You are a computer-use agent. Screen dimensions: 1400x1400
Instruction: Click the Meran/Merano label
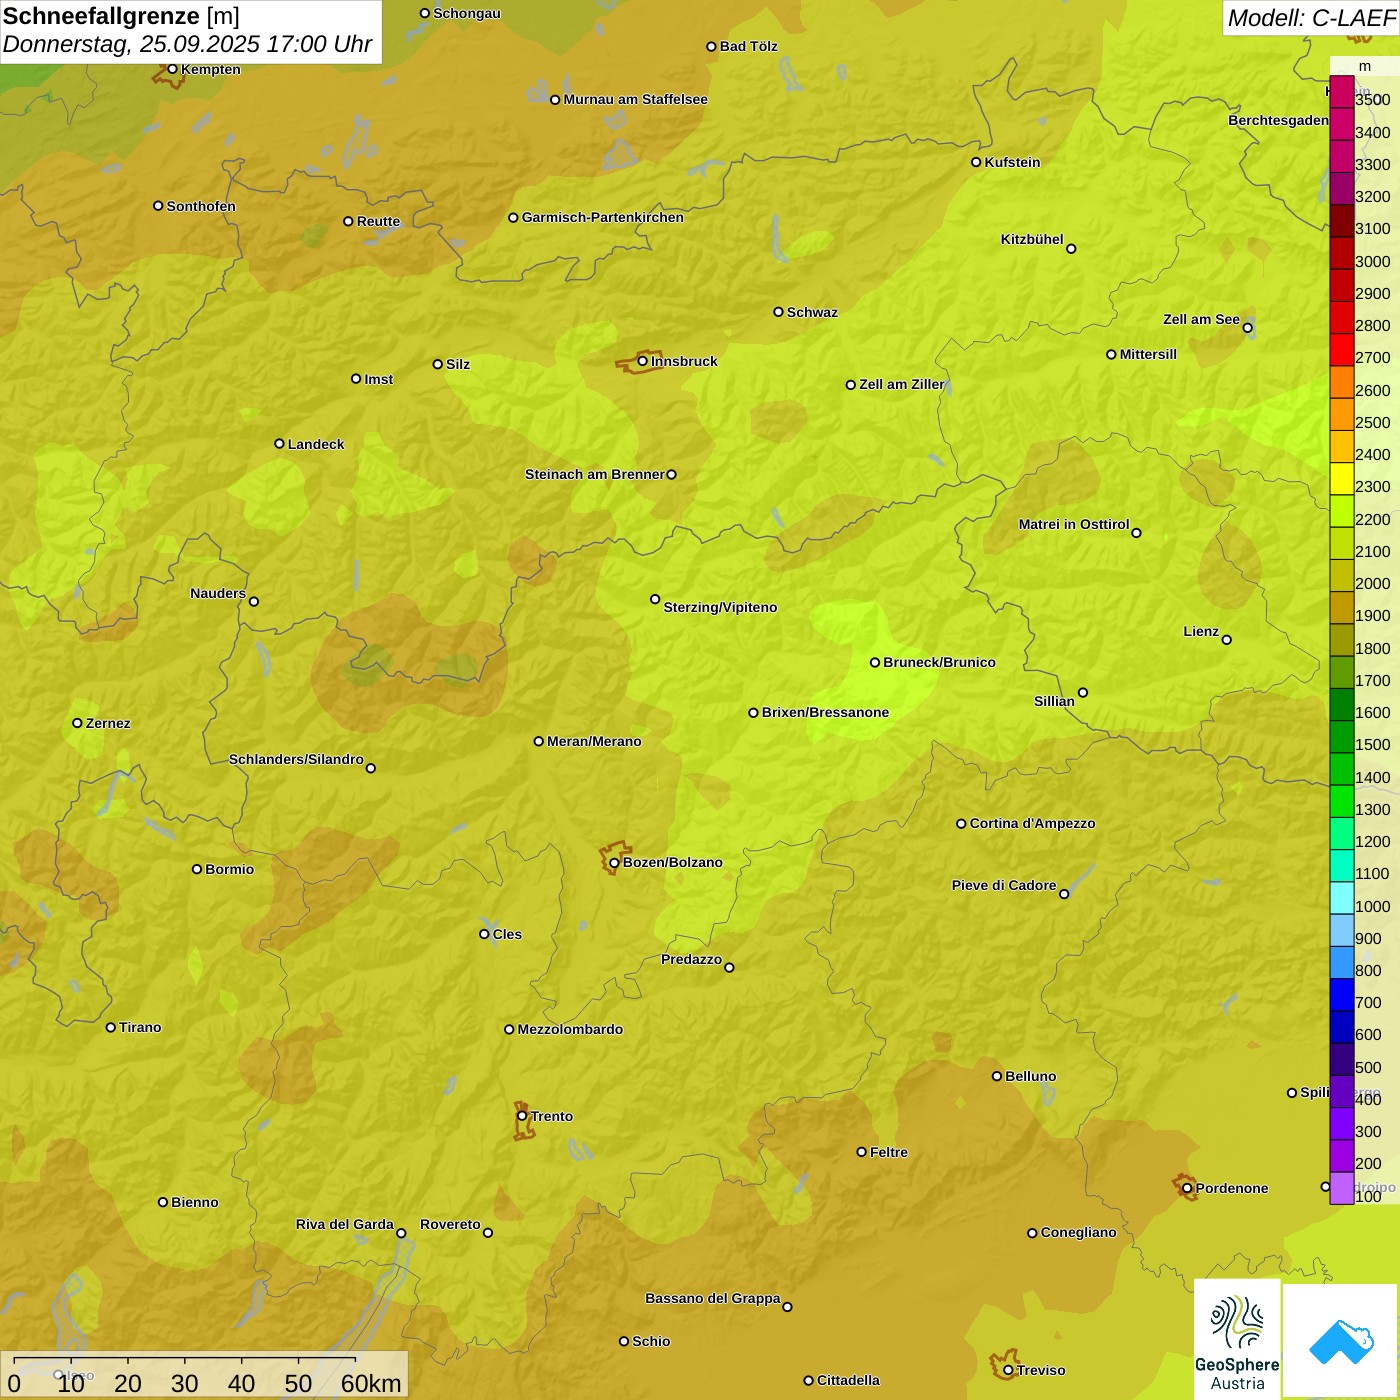coord(594,742)
